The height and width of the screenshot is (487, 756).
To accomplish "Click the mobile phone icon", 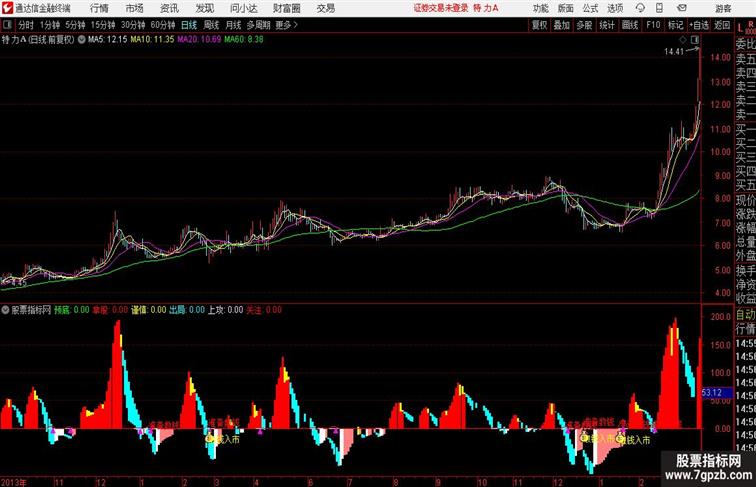I will tap(660, 8).
